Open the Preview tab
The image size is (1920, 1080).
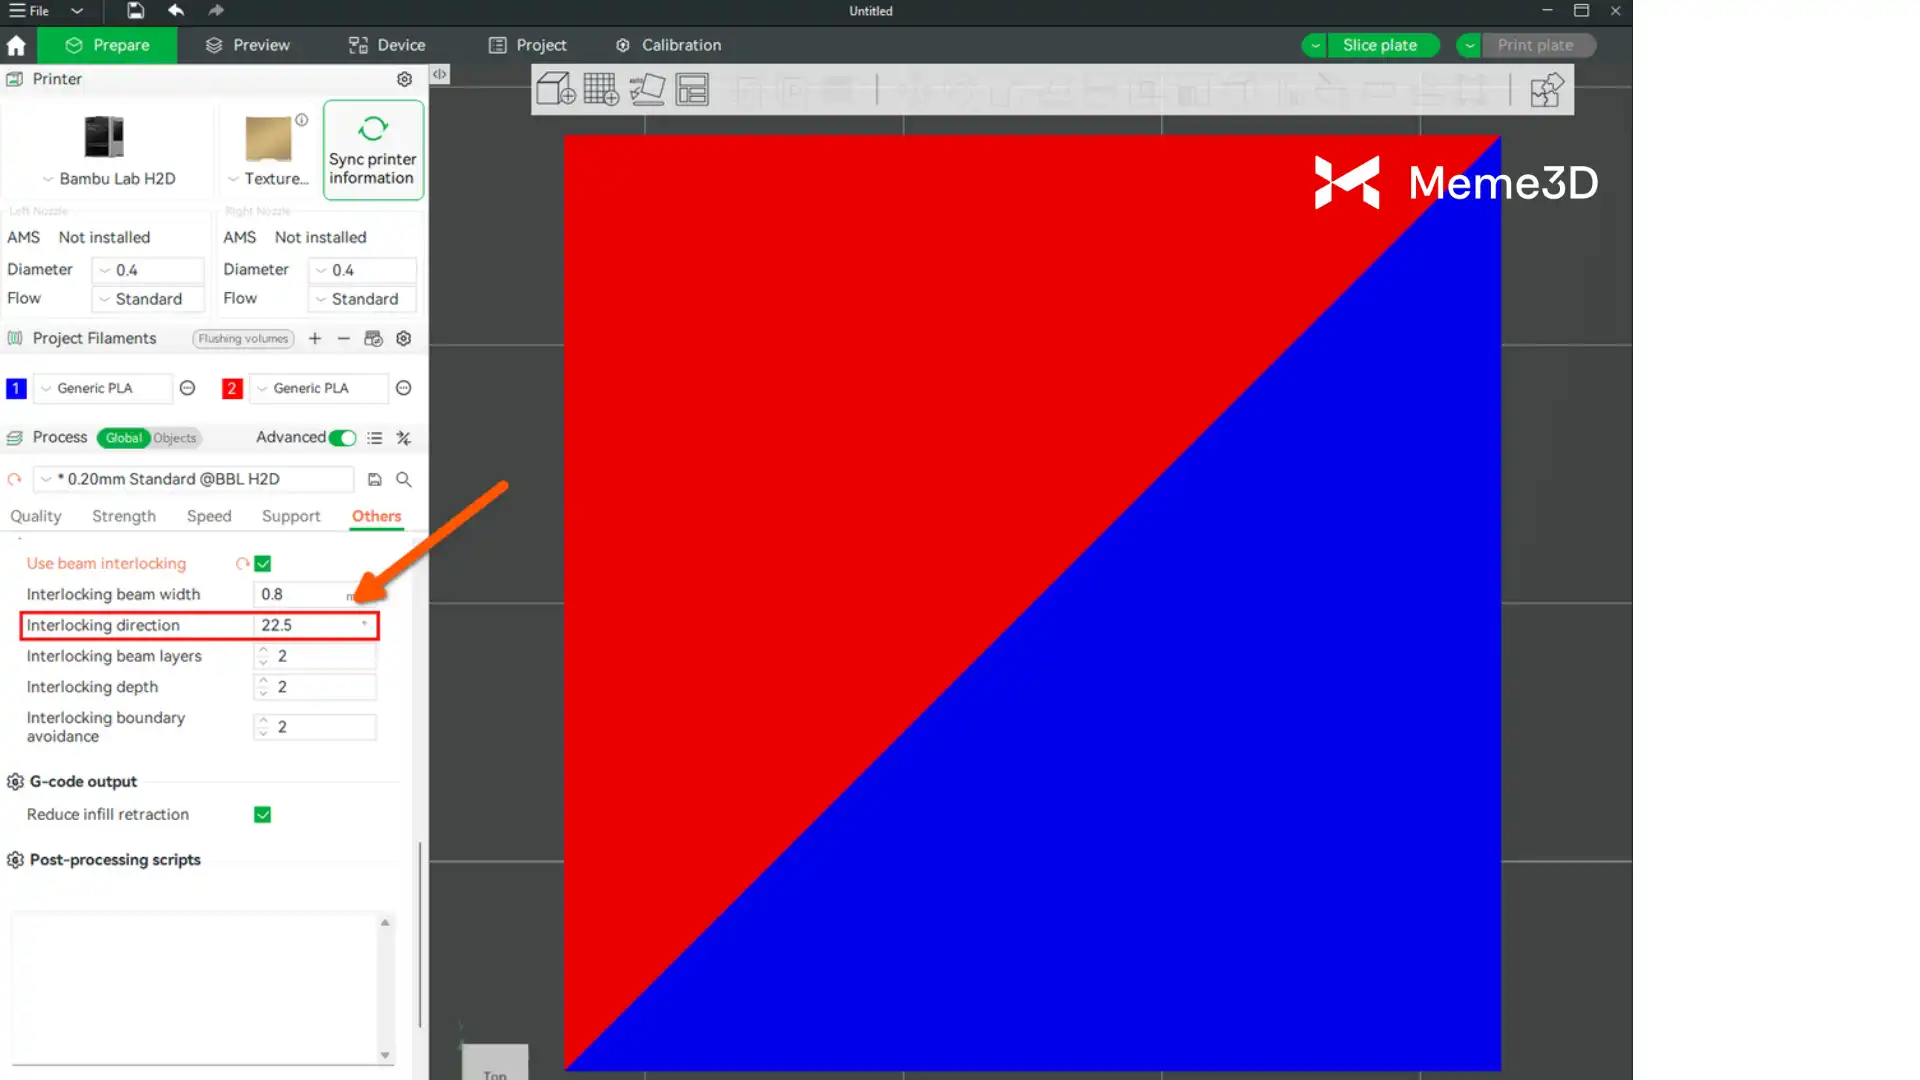tap(247, 46)
